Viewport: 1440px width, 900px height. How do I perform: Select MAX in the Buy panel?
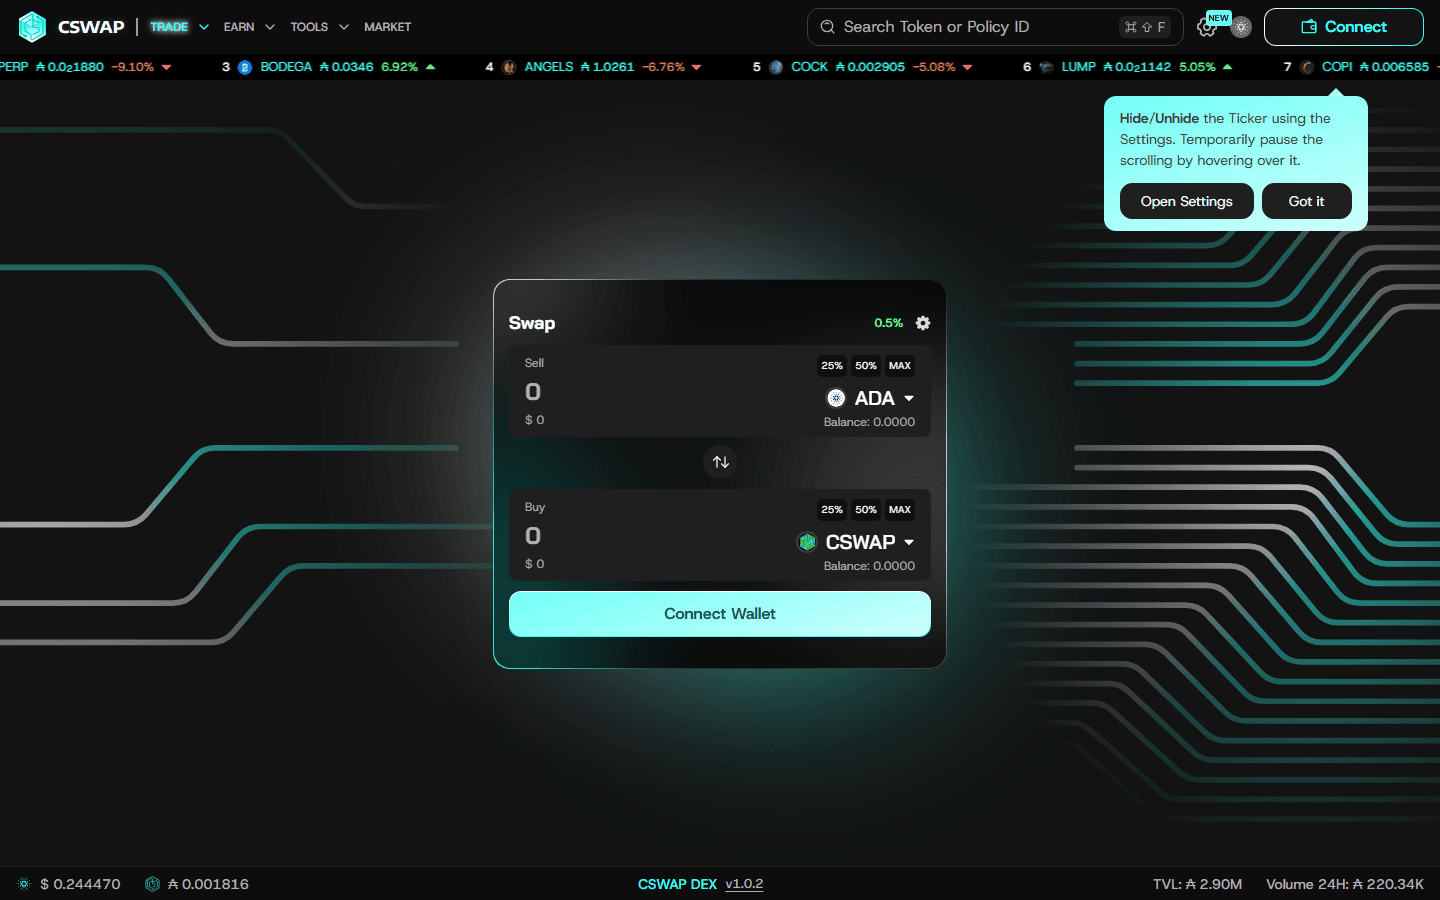[900, 510]
